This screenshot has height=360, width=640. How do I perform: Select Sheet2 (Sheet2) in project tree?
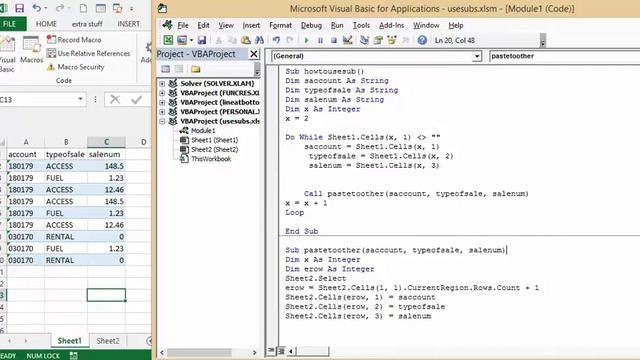(x=214, y=149)
